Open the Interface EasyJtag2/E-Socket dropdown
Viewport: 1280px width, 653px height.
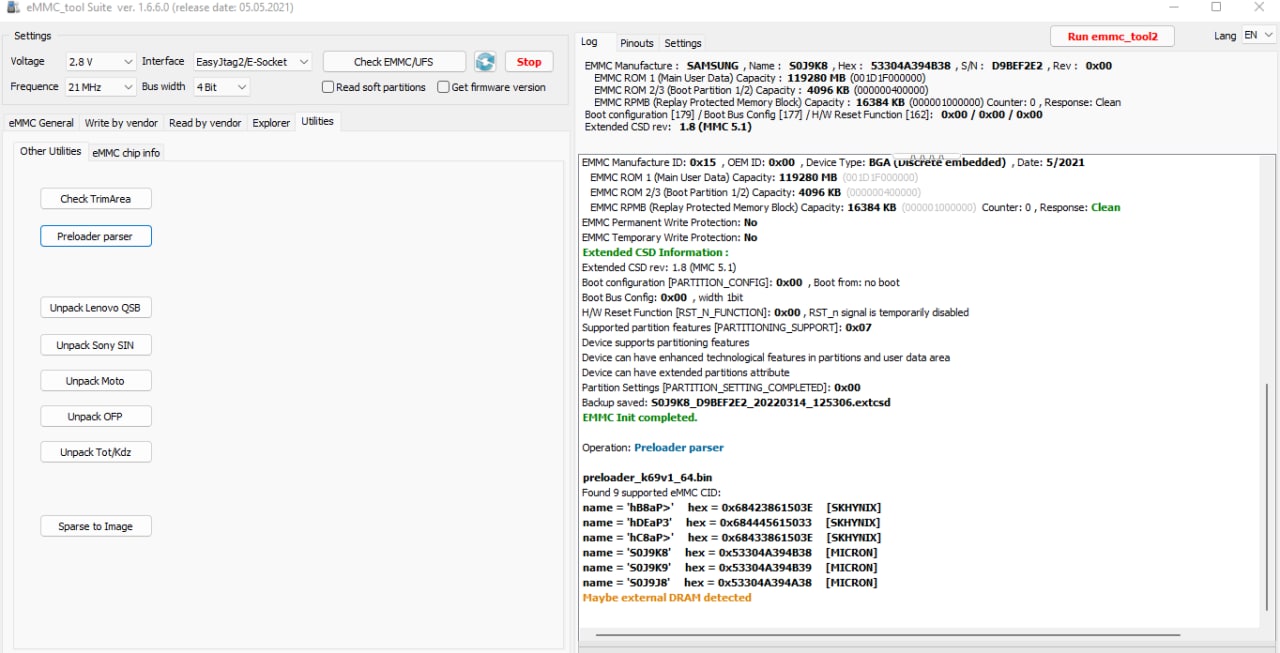pos(252,62)
